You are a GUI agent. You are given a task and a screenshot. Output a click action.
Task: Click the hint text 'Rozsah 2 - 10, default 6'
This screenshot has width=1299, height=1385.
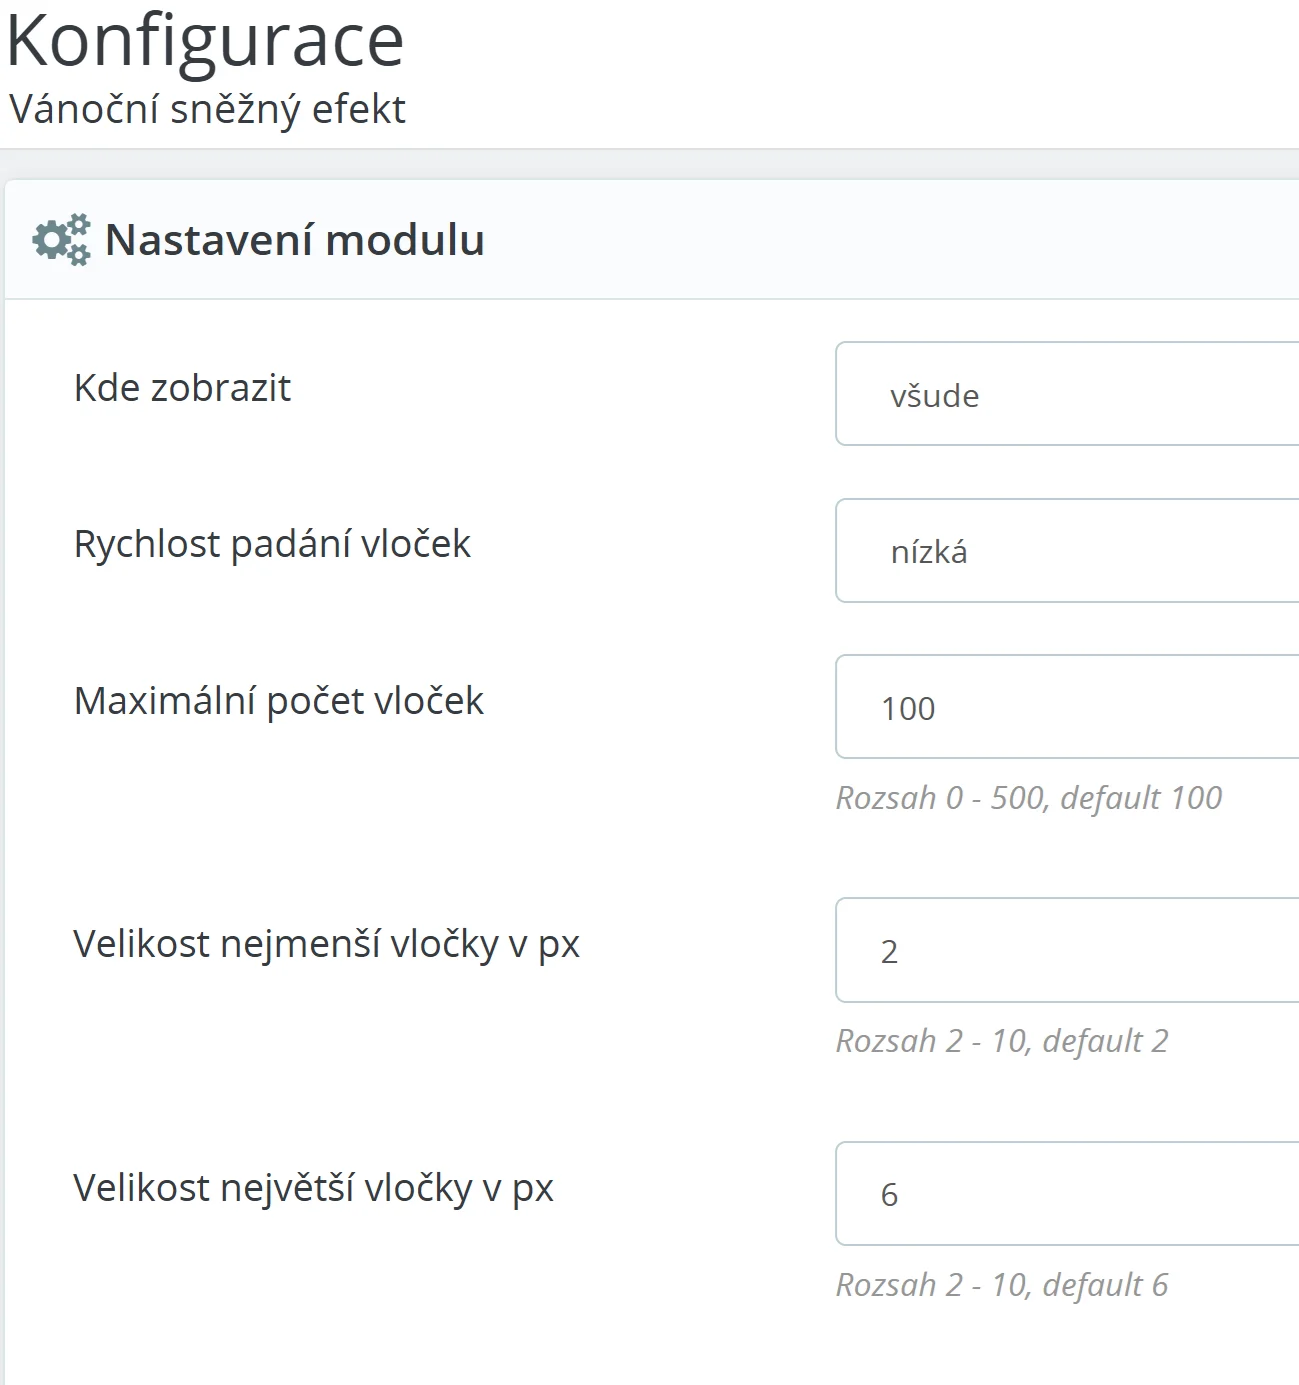(x=1002, y=1282)
